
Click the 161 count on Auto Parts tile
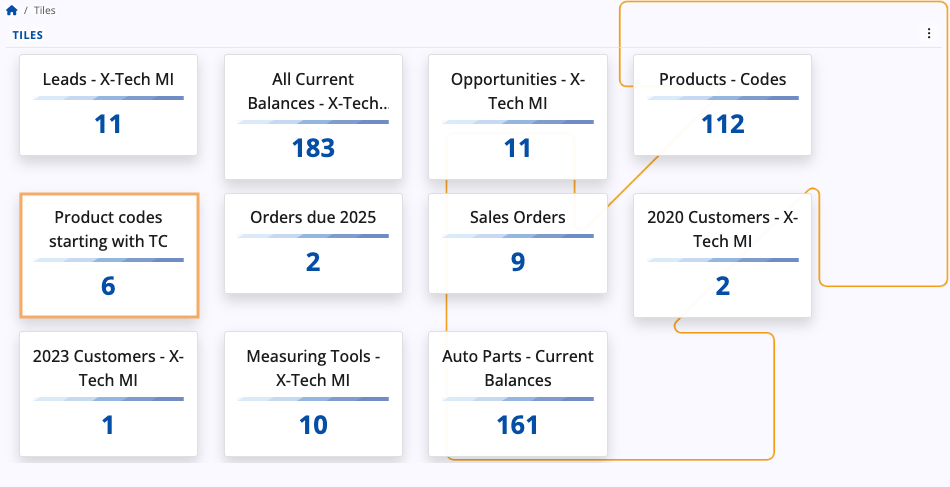click(517, 425)
